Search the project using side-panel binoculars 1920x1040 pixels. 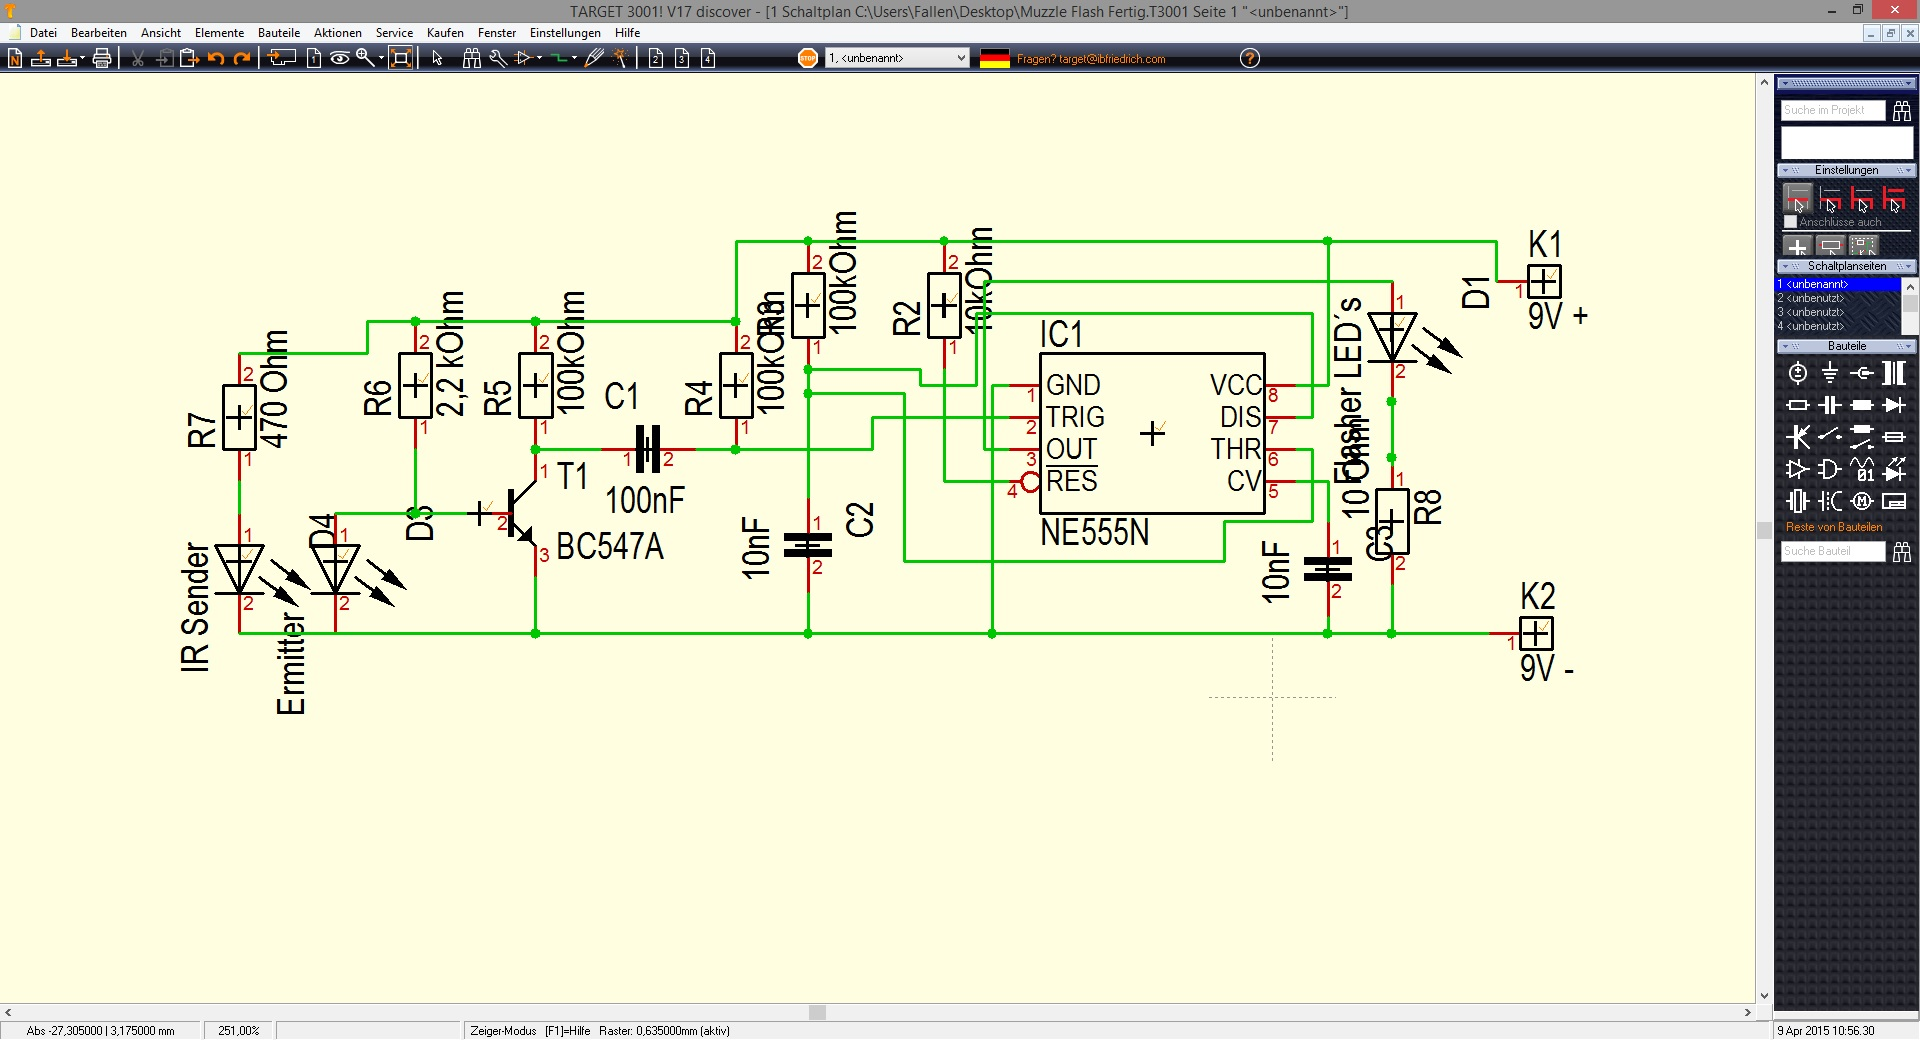(x=1902, y=111)
